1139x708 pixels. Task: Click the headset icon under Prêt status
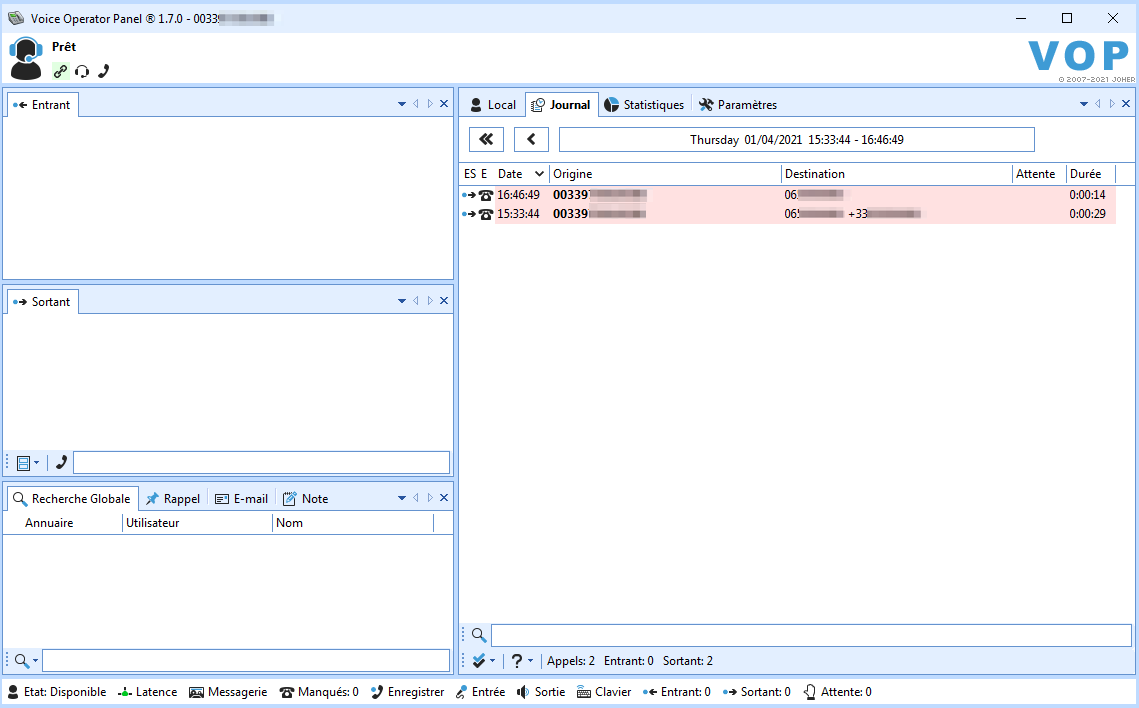[x=82, y=71]
